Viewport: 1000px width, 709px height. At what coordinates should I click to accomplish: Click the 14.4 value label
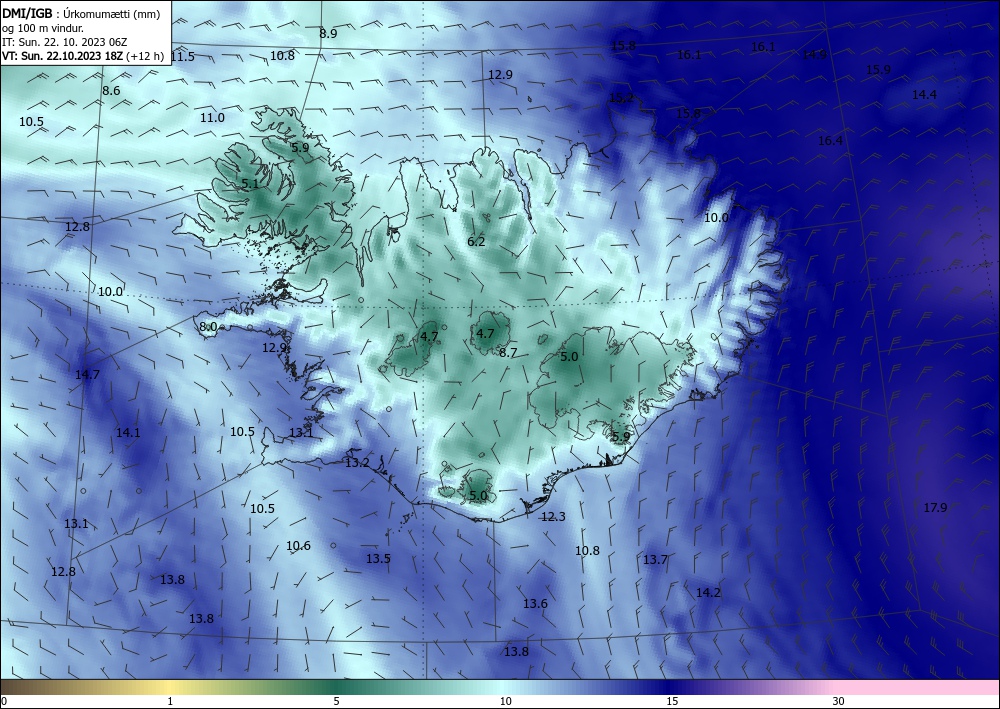[924, 95]
